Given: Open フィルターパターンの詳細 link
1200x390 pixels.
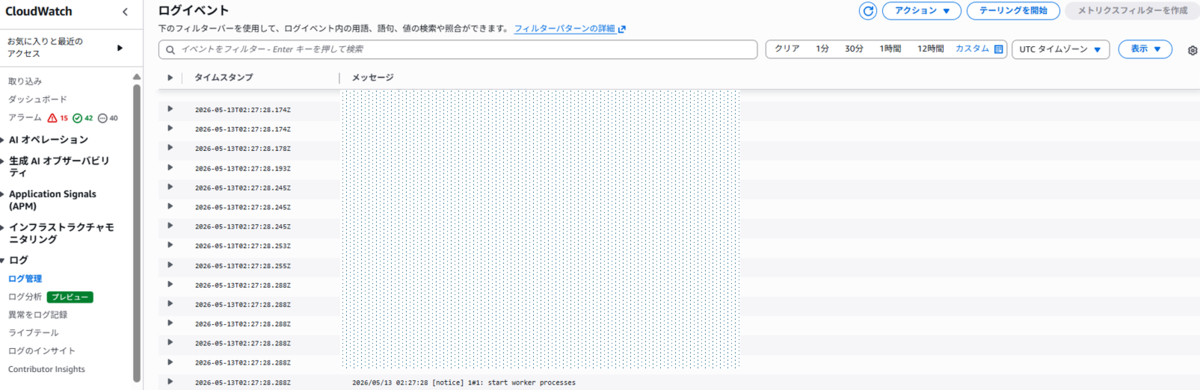Looking at the screenshot, I should pyautogui.click(x=570, y=29).
